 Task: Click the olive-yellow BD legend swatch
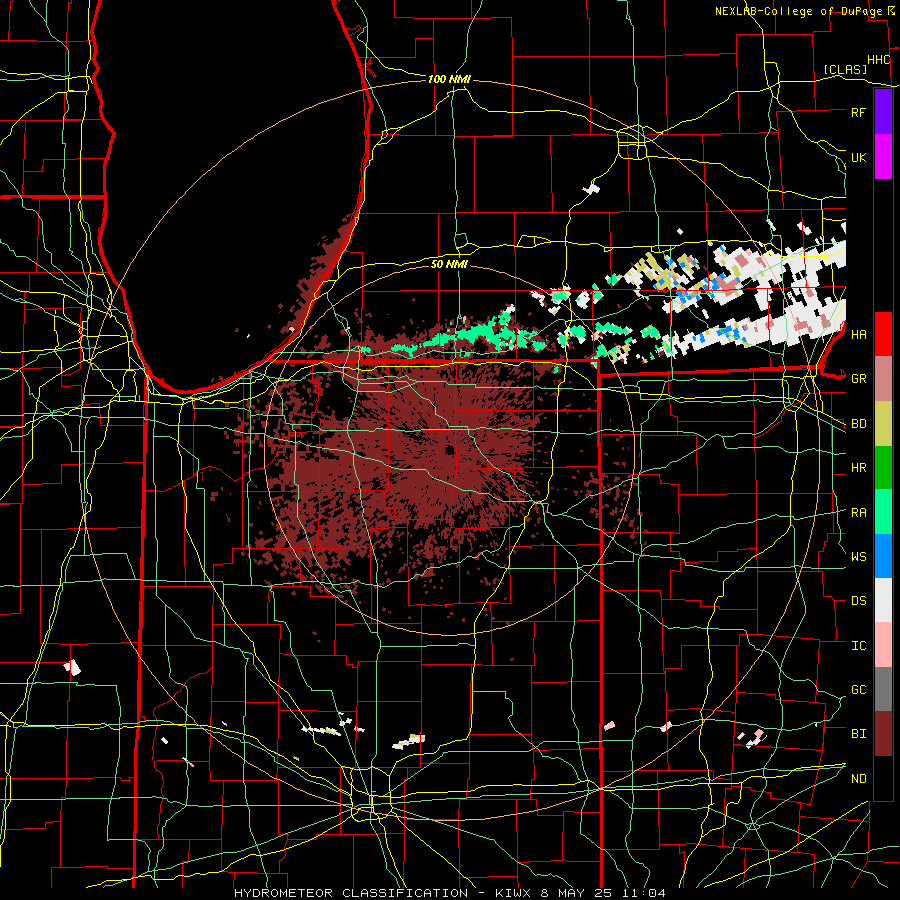pyautogui.click(x=883, y=424)
